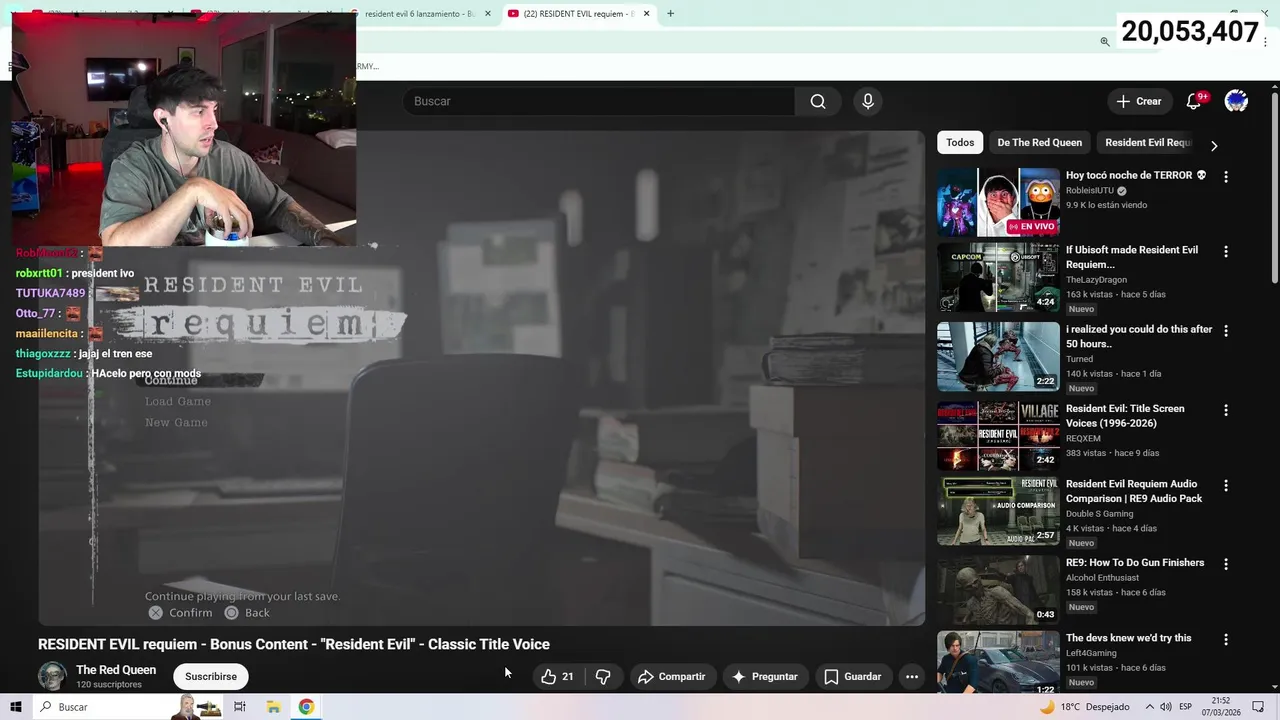Click the Crear button

[1139, 101]
